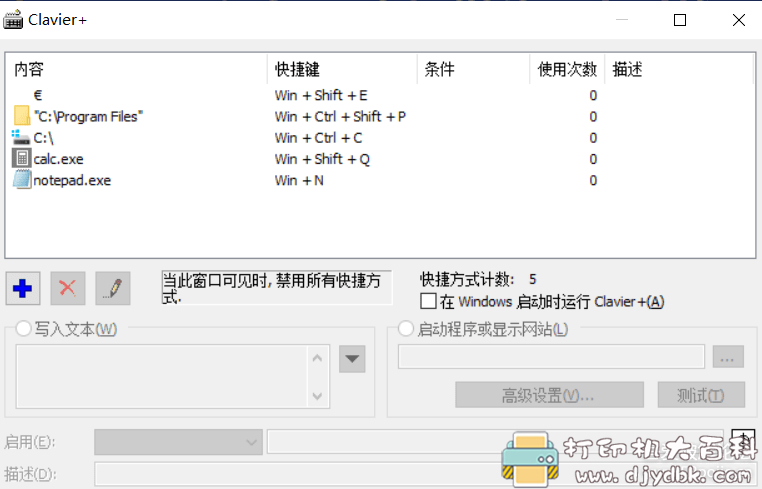The image size is (762, 489).
Task: Click the browse "..." button
Action: pos(728,357)
